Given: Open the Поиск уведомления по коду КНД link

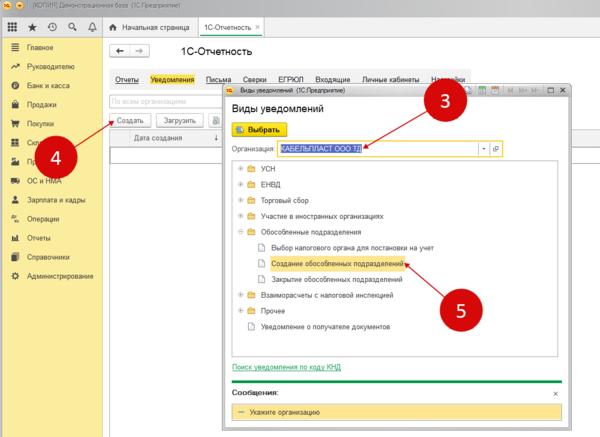Looking at the screenshot, I should (x=286, y=367).
